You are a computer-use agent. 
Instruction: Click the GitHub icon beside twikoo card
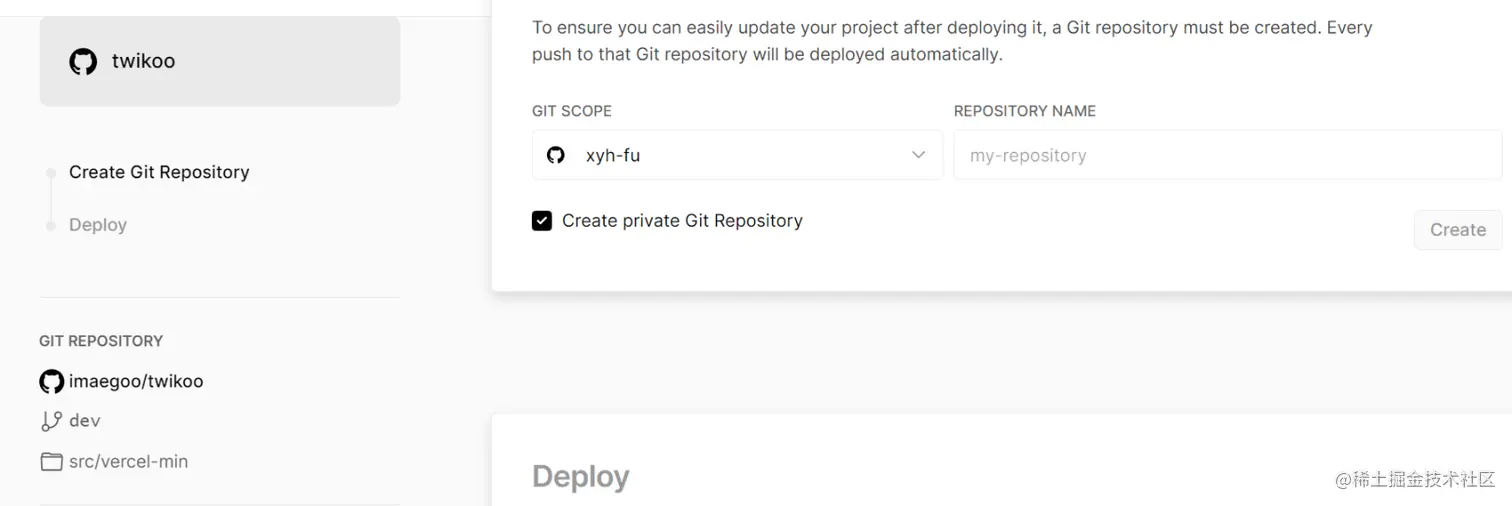pos(83,61)
